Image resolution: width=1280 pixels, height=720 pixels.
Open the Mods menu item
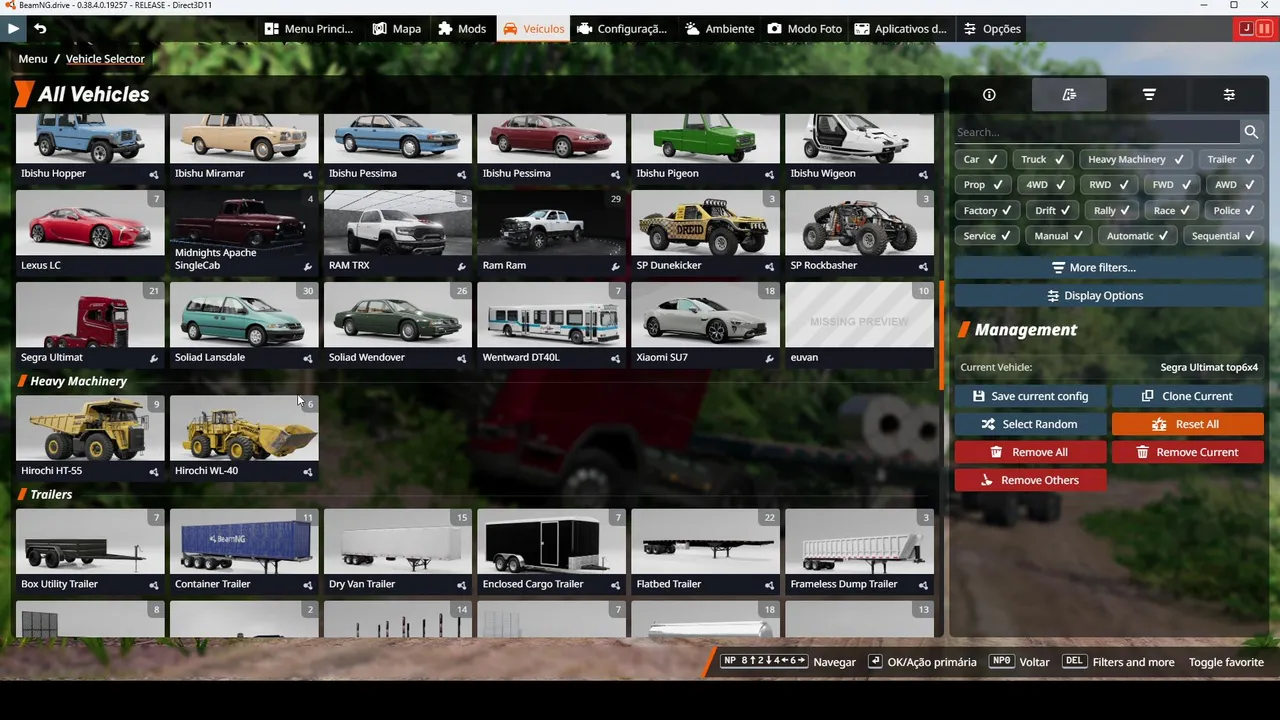(462, 29)
